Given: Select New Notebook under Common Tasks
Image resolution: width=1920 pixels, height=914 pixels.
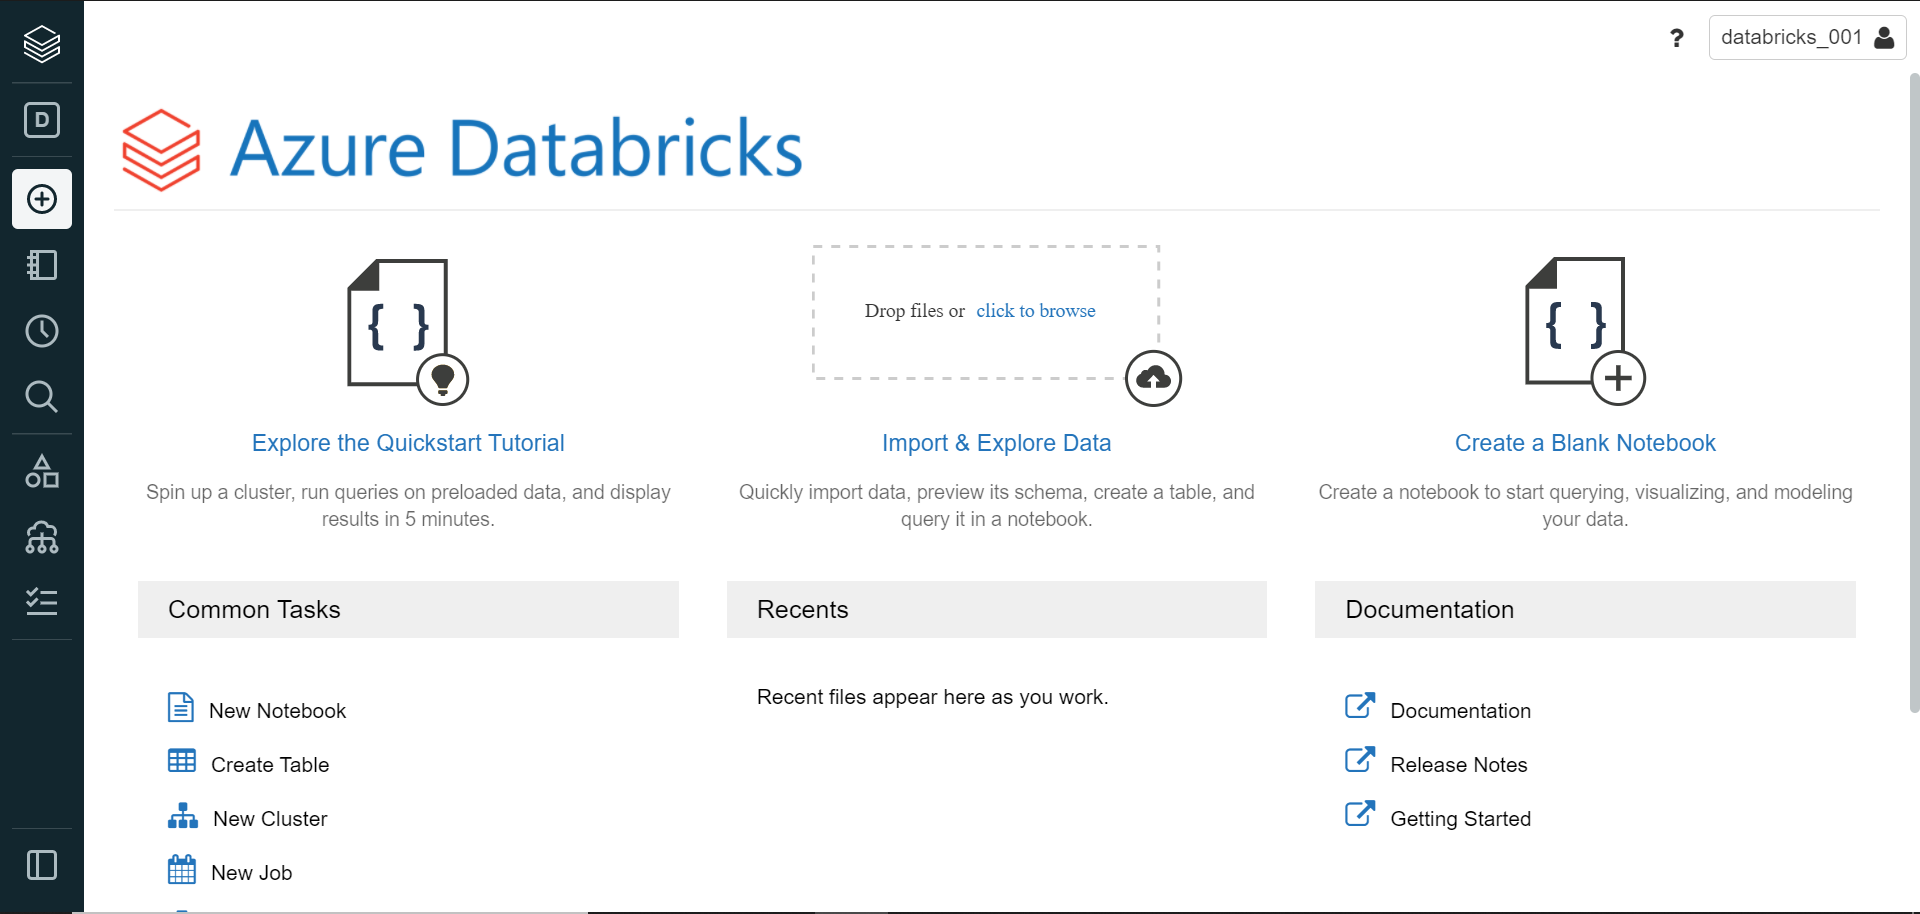Looking at the screenshot, I should pos(277,711).
